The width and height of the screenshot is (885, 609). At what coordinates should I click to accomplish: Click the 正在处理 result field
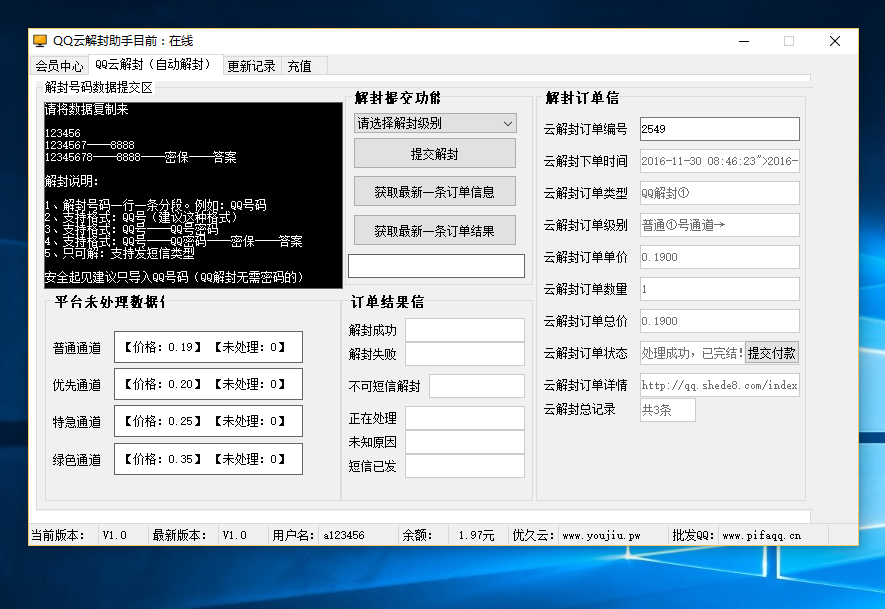(x=465, y=418)
